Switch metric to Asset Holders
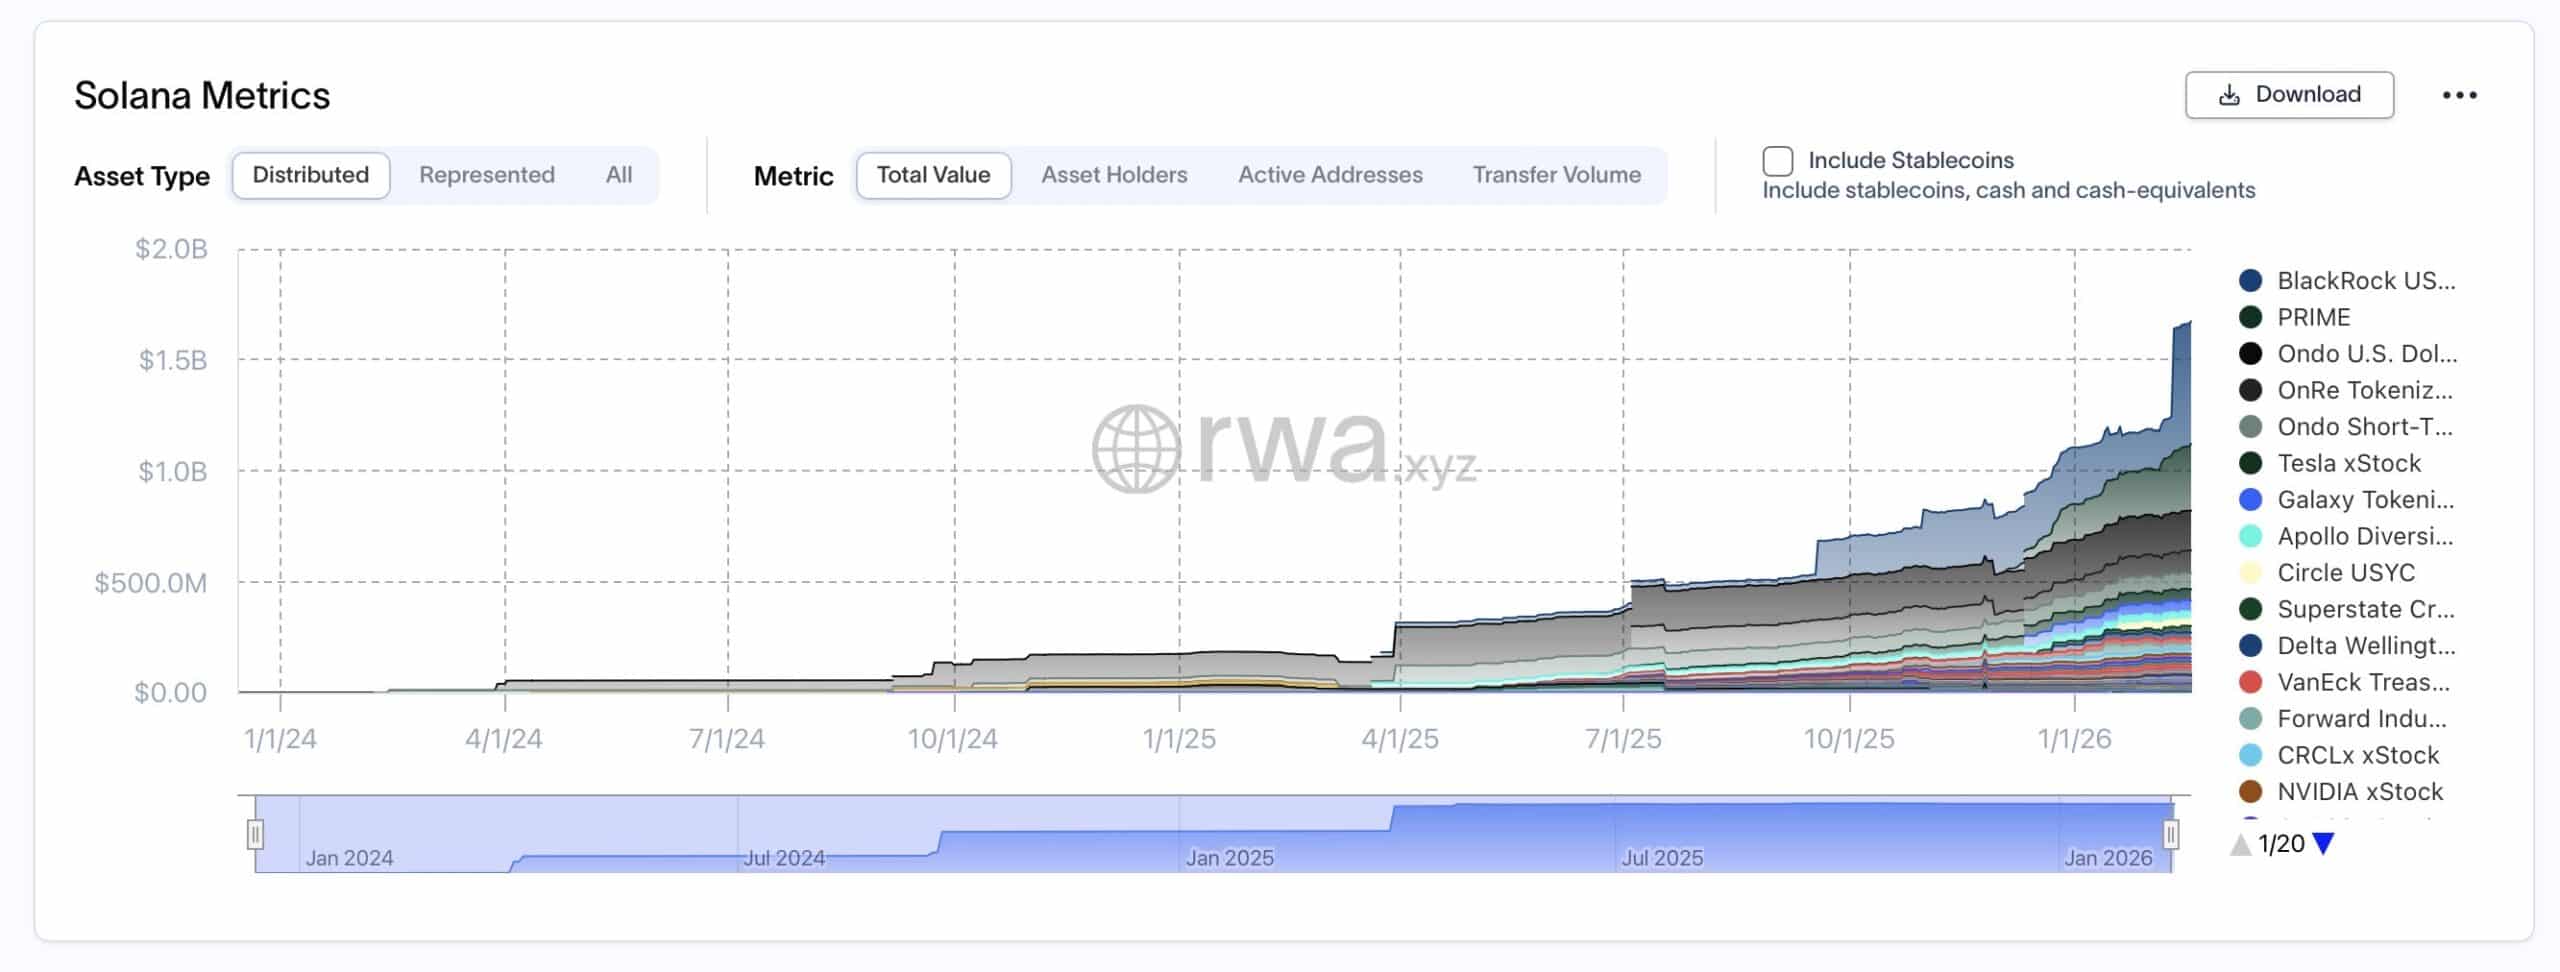2560x972 pixels. [1114, 175]
